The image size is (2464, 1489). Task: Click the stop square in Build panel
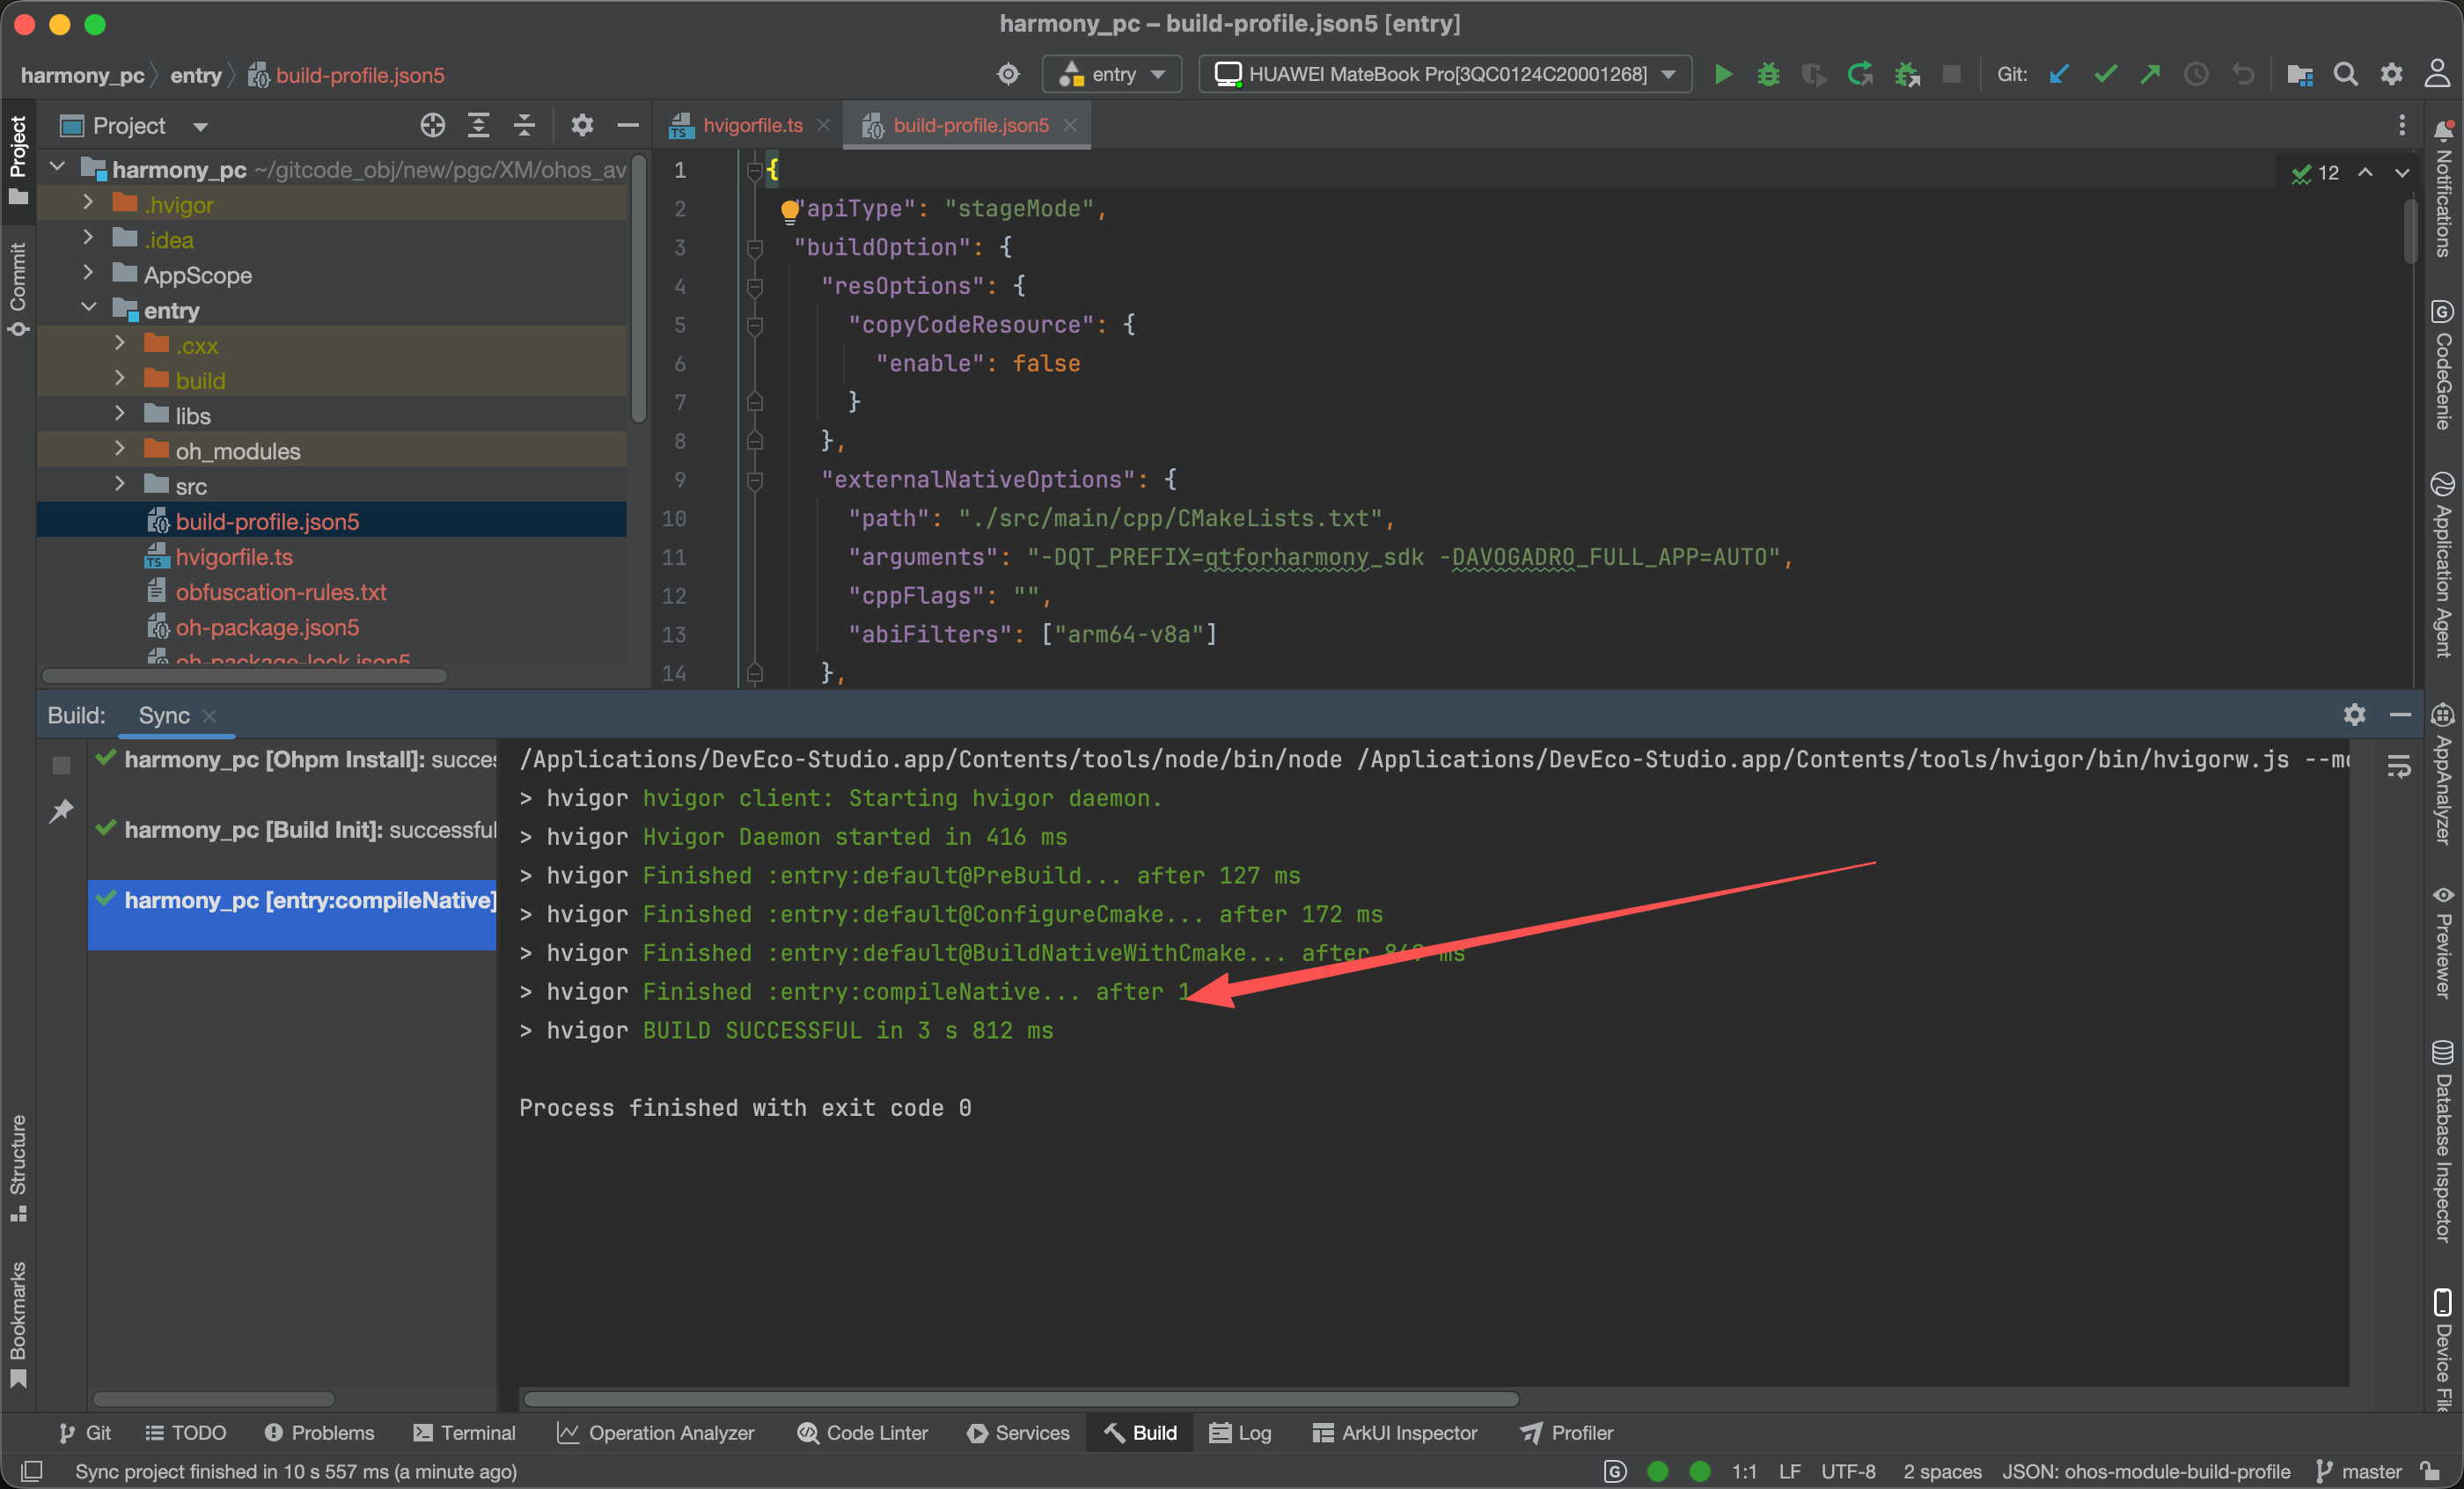[61, 765]
